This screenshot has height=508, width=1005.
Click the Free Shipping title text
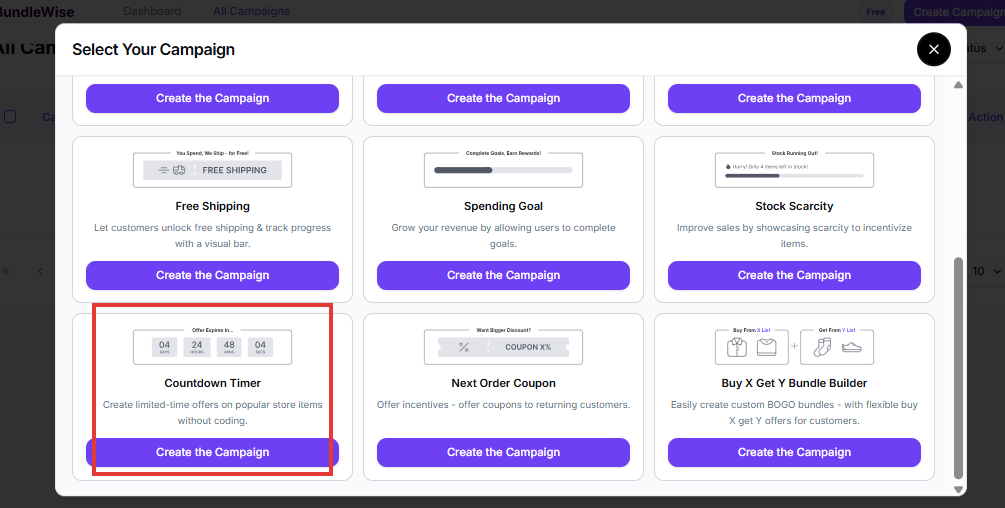coord(212,206)
